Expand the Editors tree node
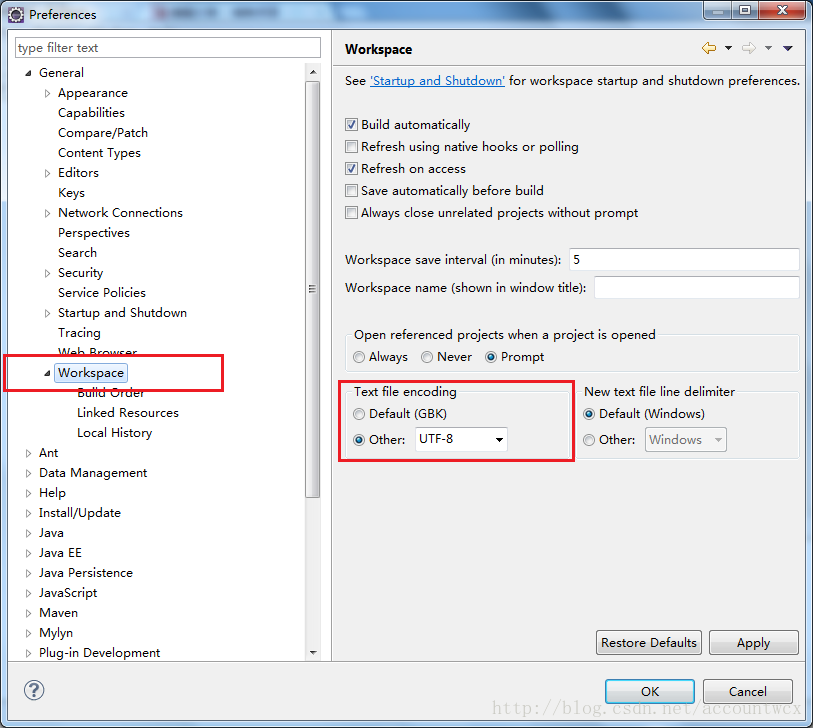 click(47, 173)
